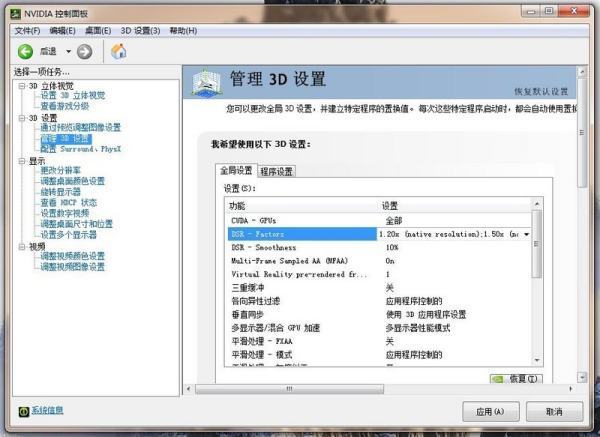
Task: Click horizontal scrollbar right arrow
Action: (x=571, y=389)
